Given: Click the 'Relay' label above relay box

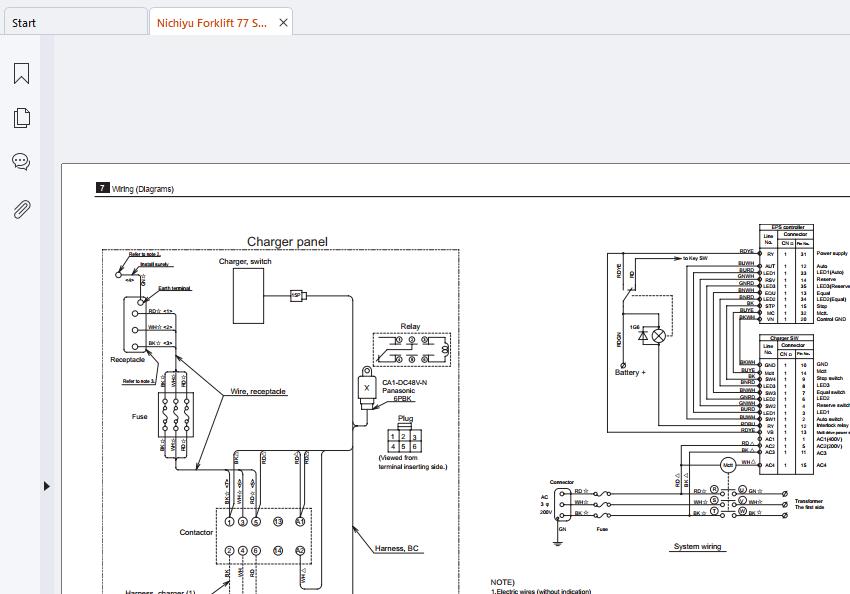Looking at the screenshot, I should pyautogui.click(x=410, y=326).
